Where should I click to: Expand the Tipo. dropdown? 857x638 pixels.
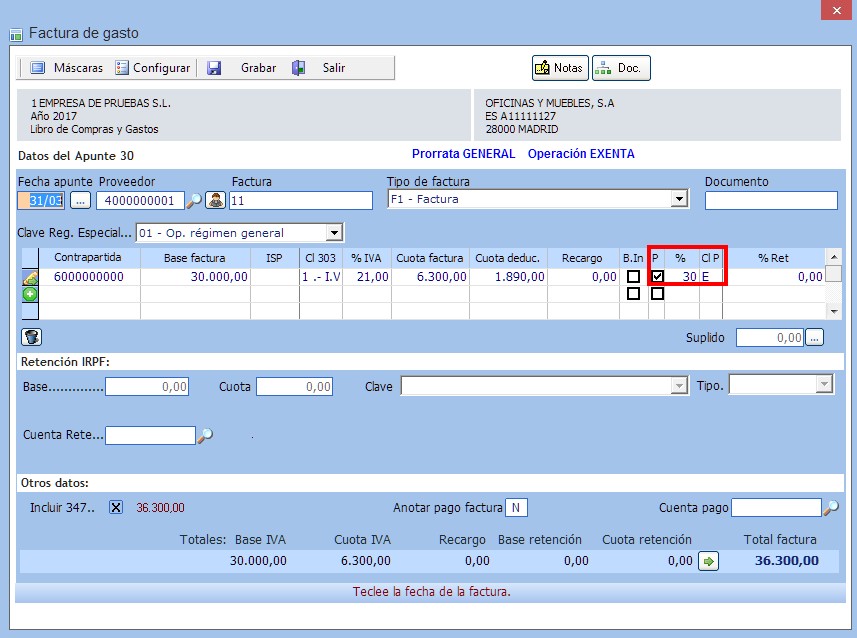click(x=824, y=384)
